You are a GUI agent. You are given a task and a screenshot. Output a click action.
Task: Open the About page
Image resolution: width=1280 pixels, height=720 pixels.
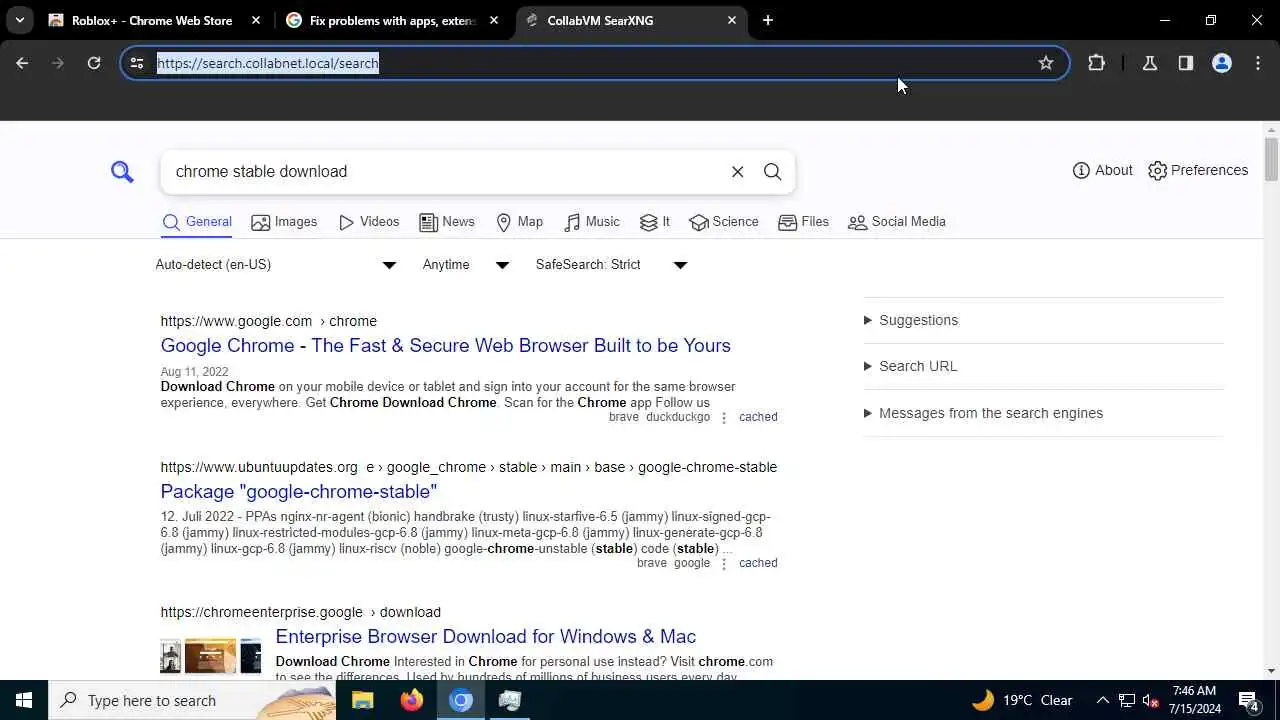[x=1102, y=170]
